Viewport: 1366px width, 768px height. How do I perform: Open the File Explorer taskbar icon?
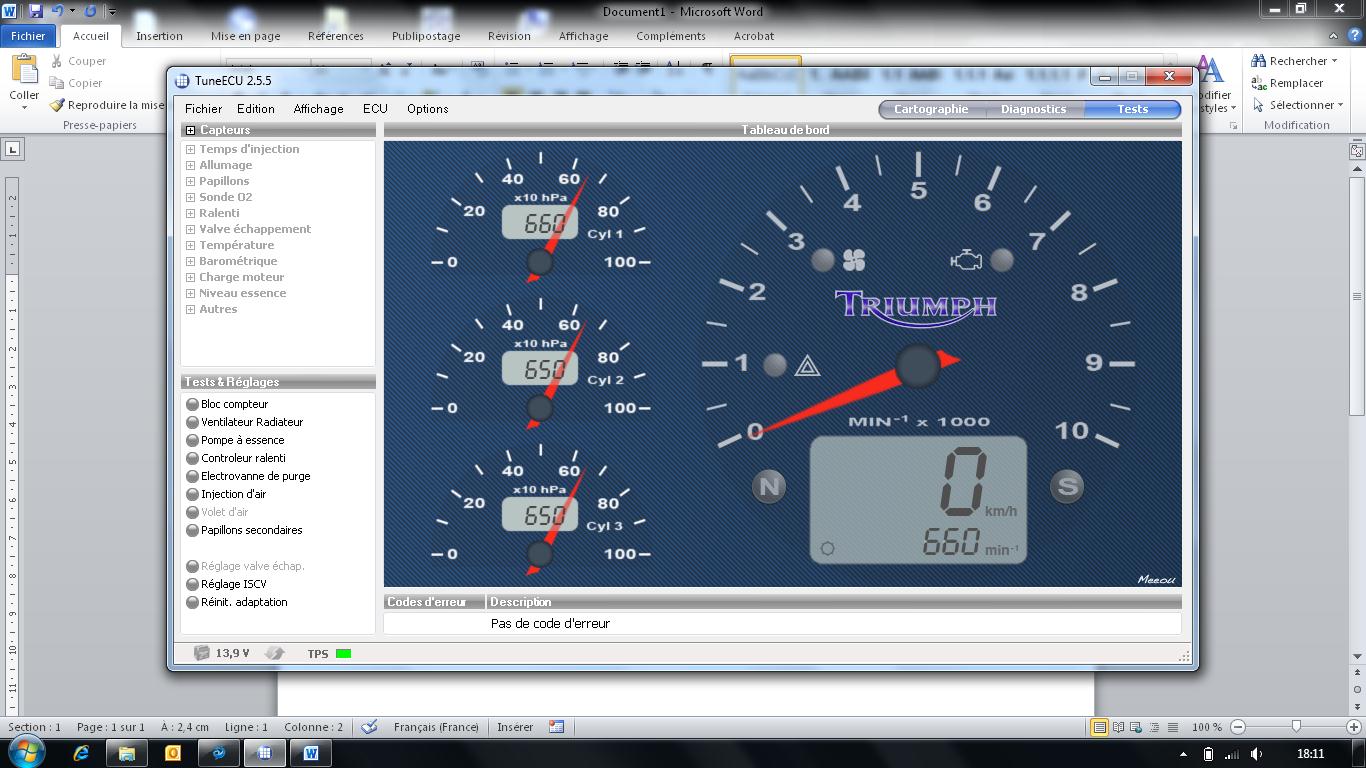(x=127, y=753)
